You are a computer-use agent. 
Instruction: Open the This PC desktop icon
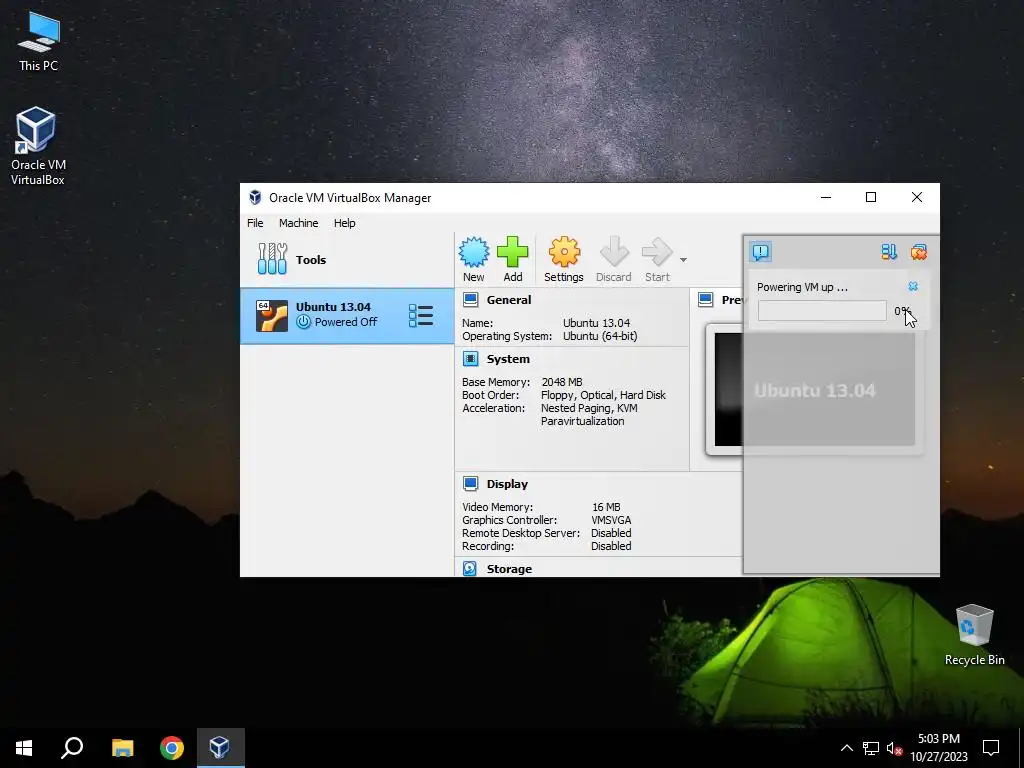click(x=39, y=42)
